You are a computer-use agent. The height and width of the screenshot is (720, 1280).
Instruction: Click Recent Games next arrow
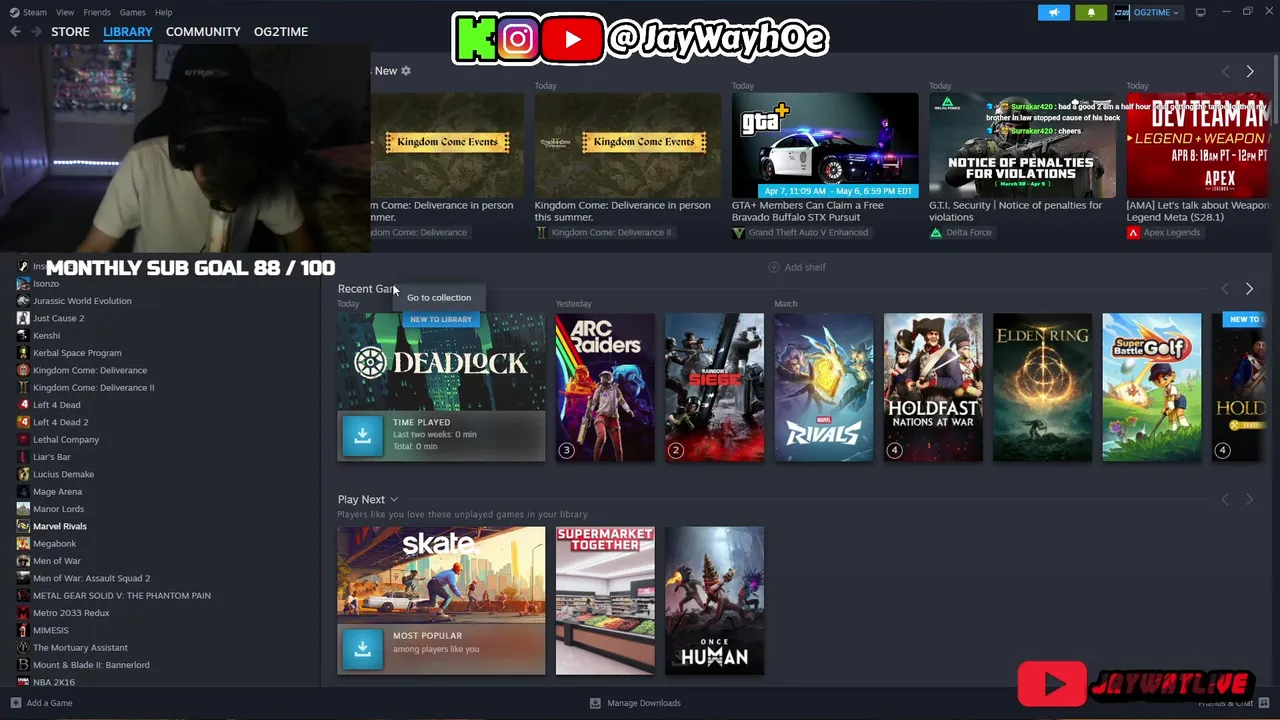(1249, 289)
